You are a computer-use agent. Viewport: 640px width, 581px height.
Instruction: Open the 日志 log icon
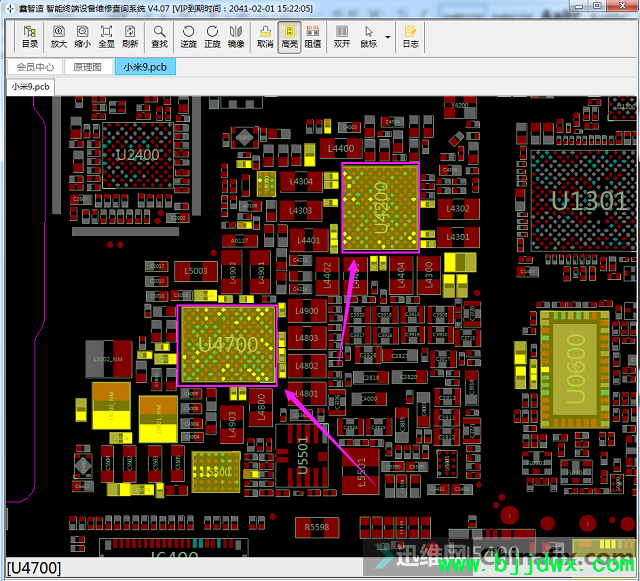tap(410, 37)
